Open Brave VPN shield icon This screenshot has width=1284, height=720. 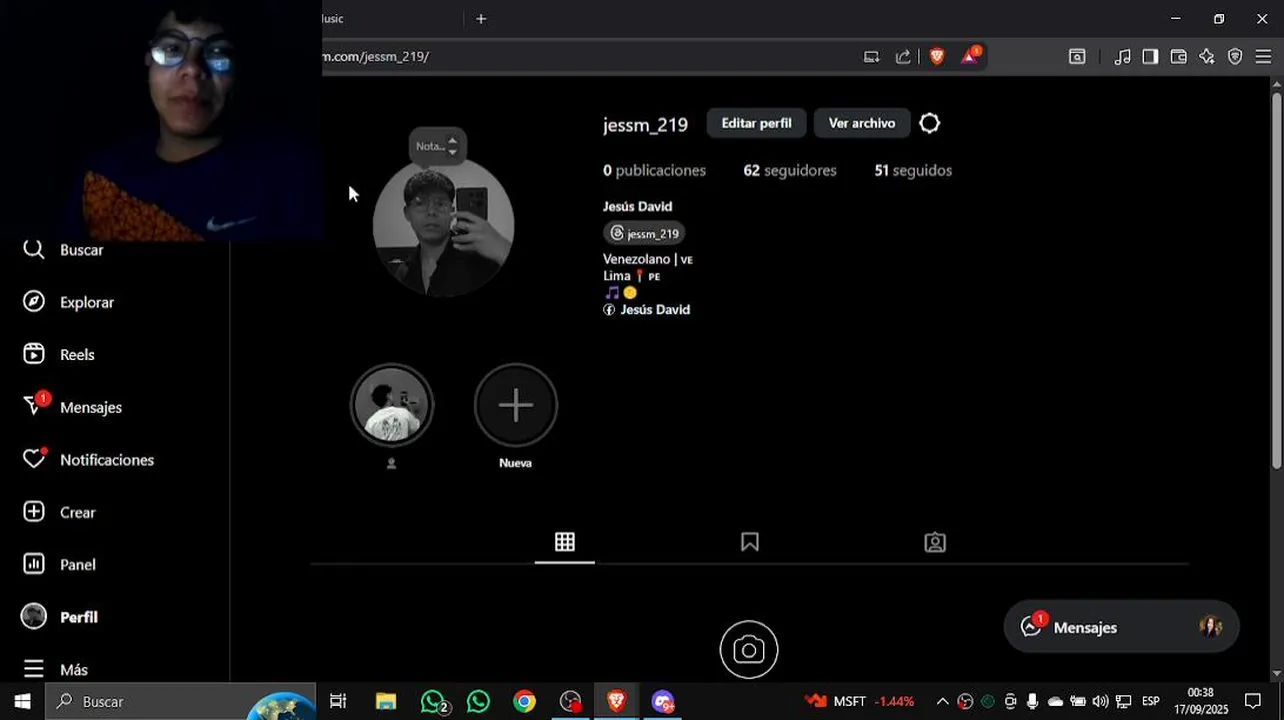pyautogui.click(x=1235, y=57)
